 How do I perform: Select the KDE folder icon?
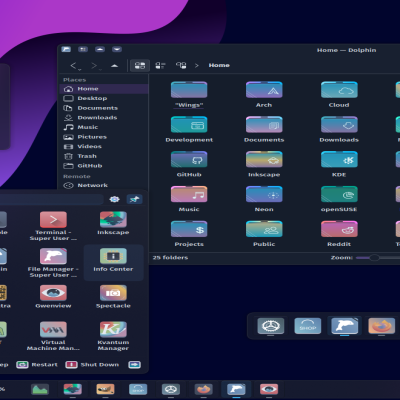[x=339, y=159]
